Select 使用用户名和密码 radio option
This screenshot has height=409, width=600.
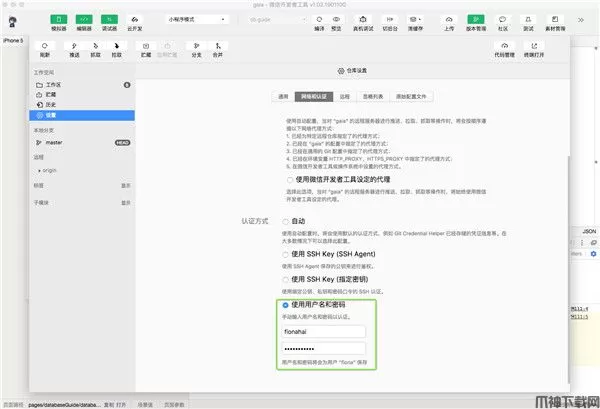coord(285,305)
